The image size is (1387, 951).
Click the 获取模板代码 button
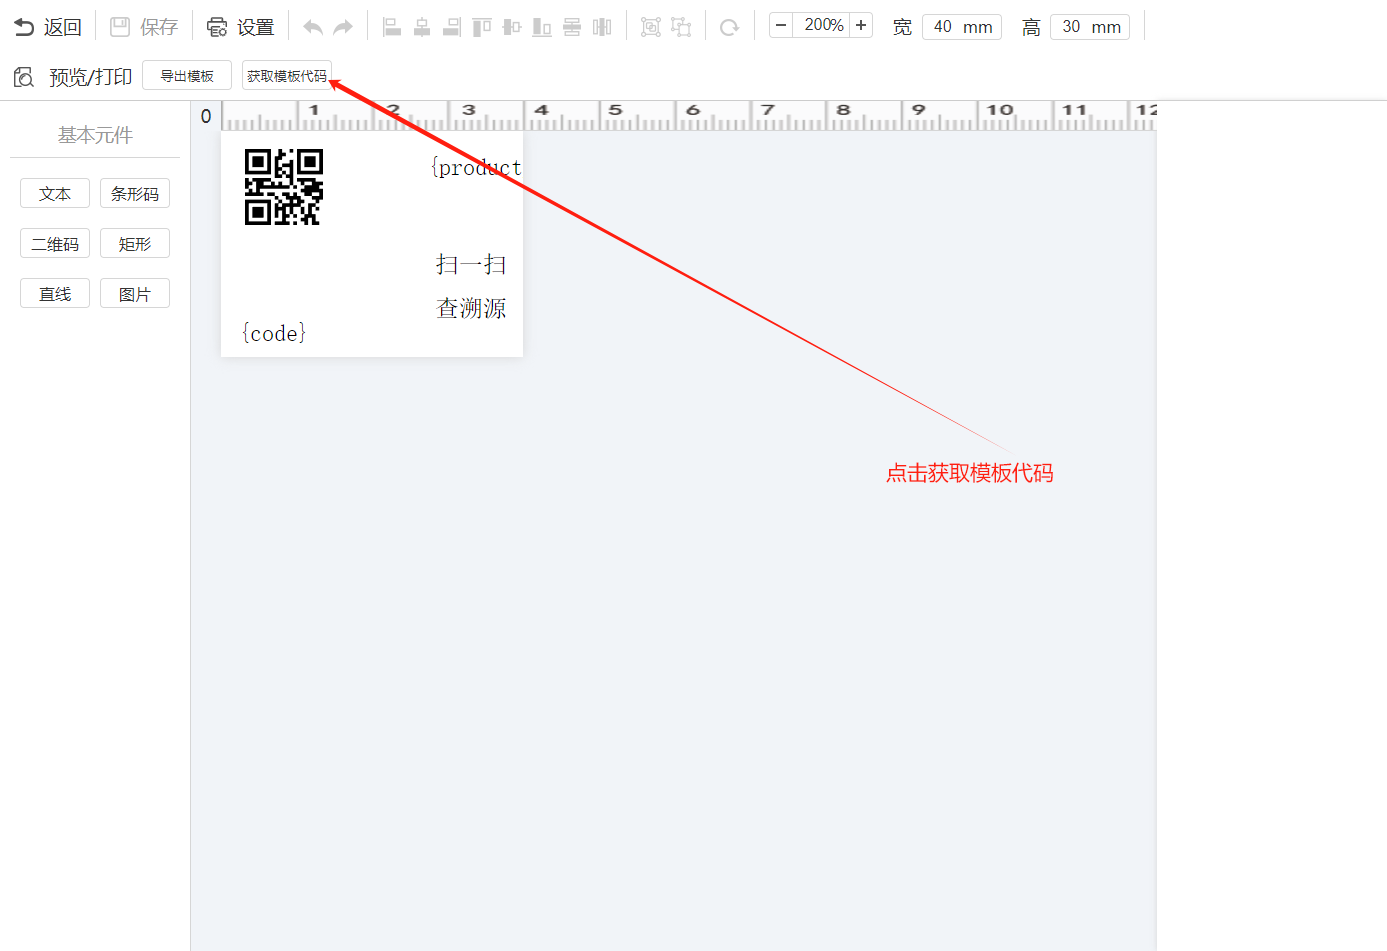coord(287,76)
